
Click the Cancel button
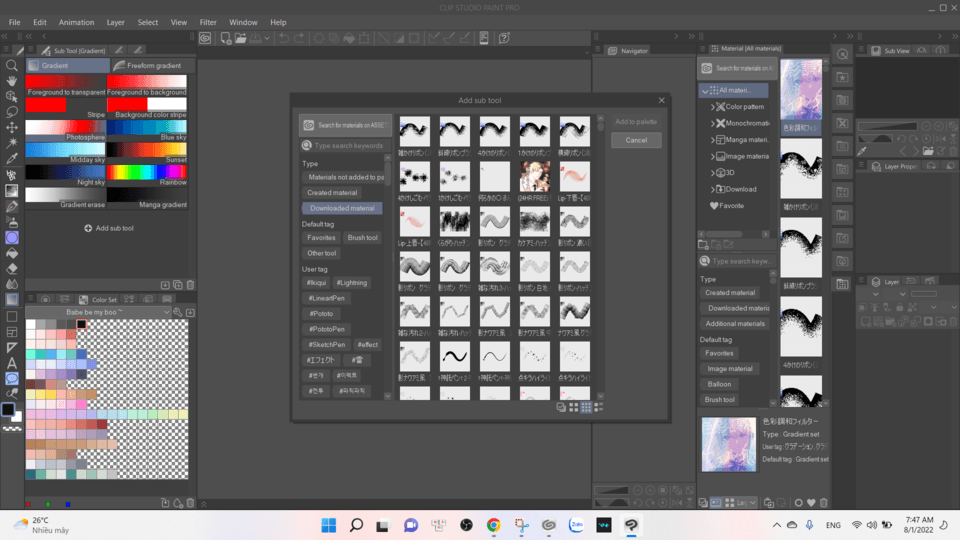[x=636, y=140]
